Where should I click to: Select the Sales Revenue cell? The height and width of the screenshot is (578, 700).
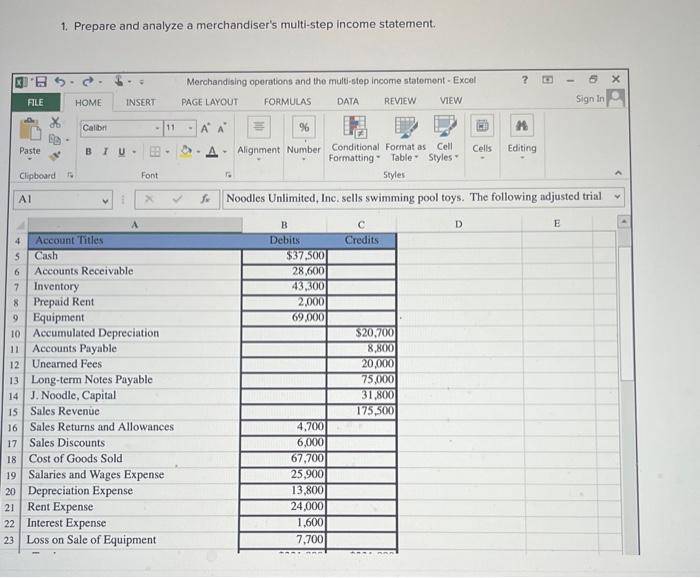(134, 411)
